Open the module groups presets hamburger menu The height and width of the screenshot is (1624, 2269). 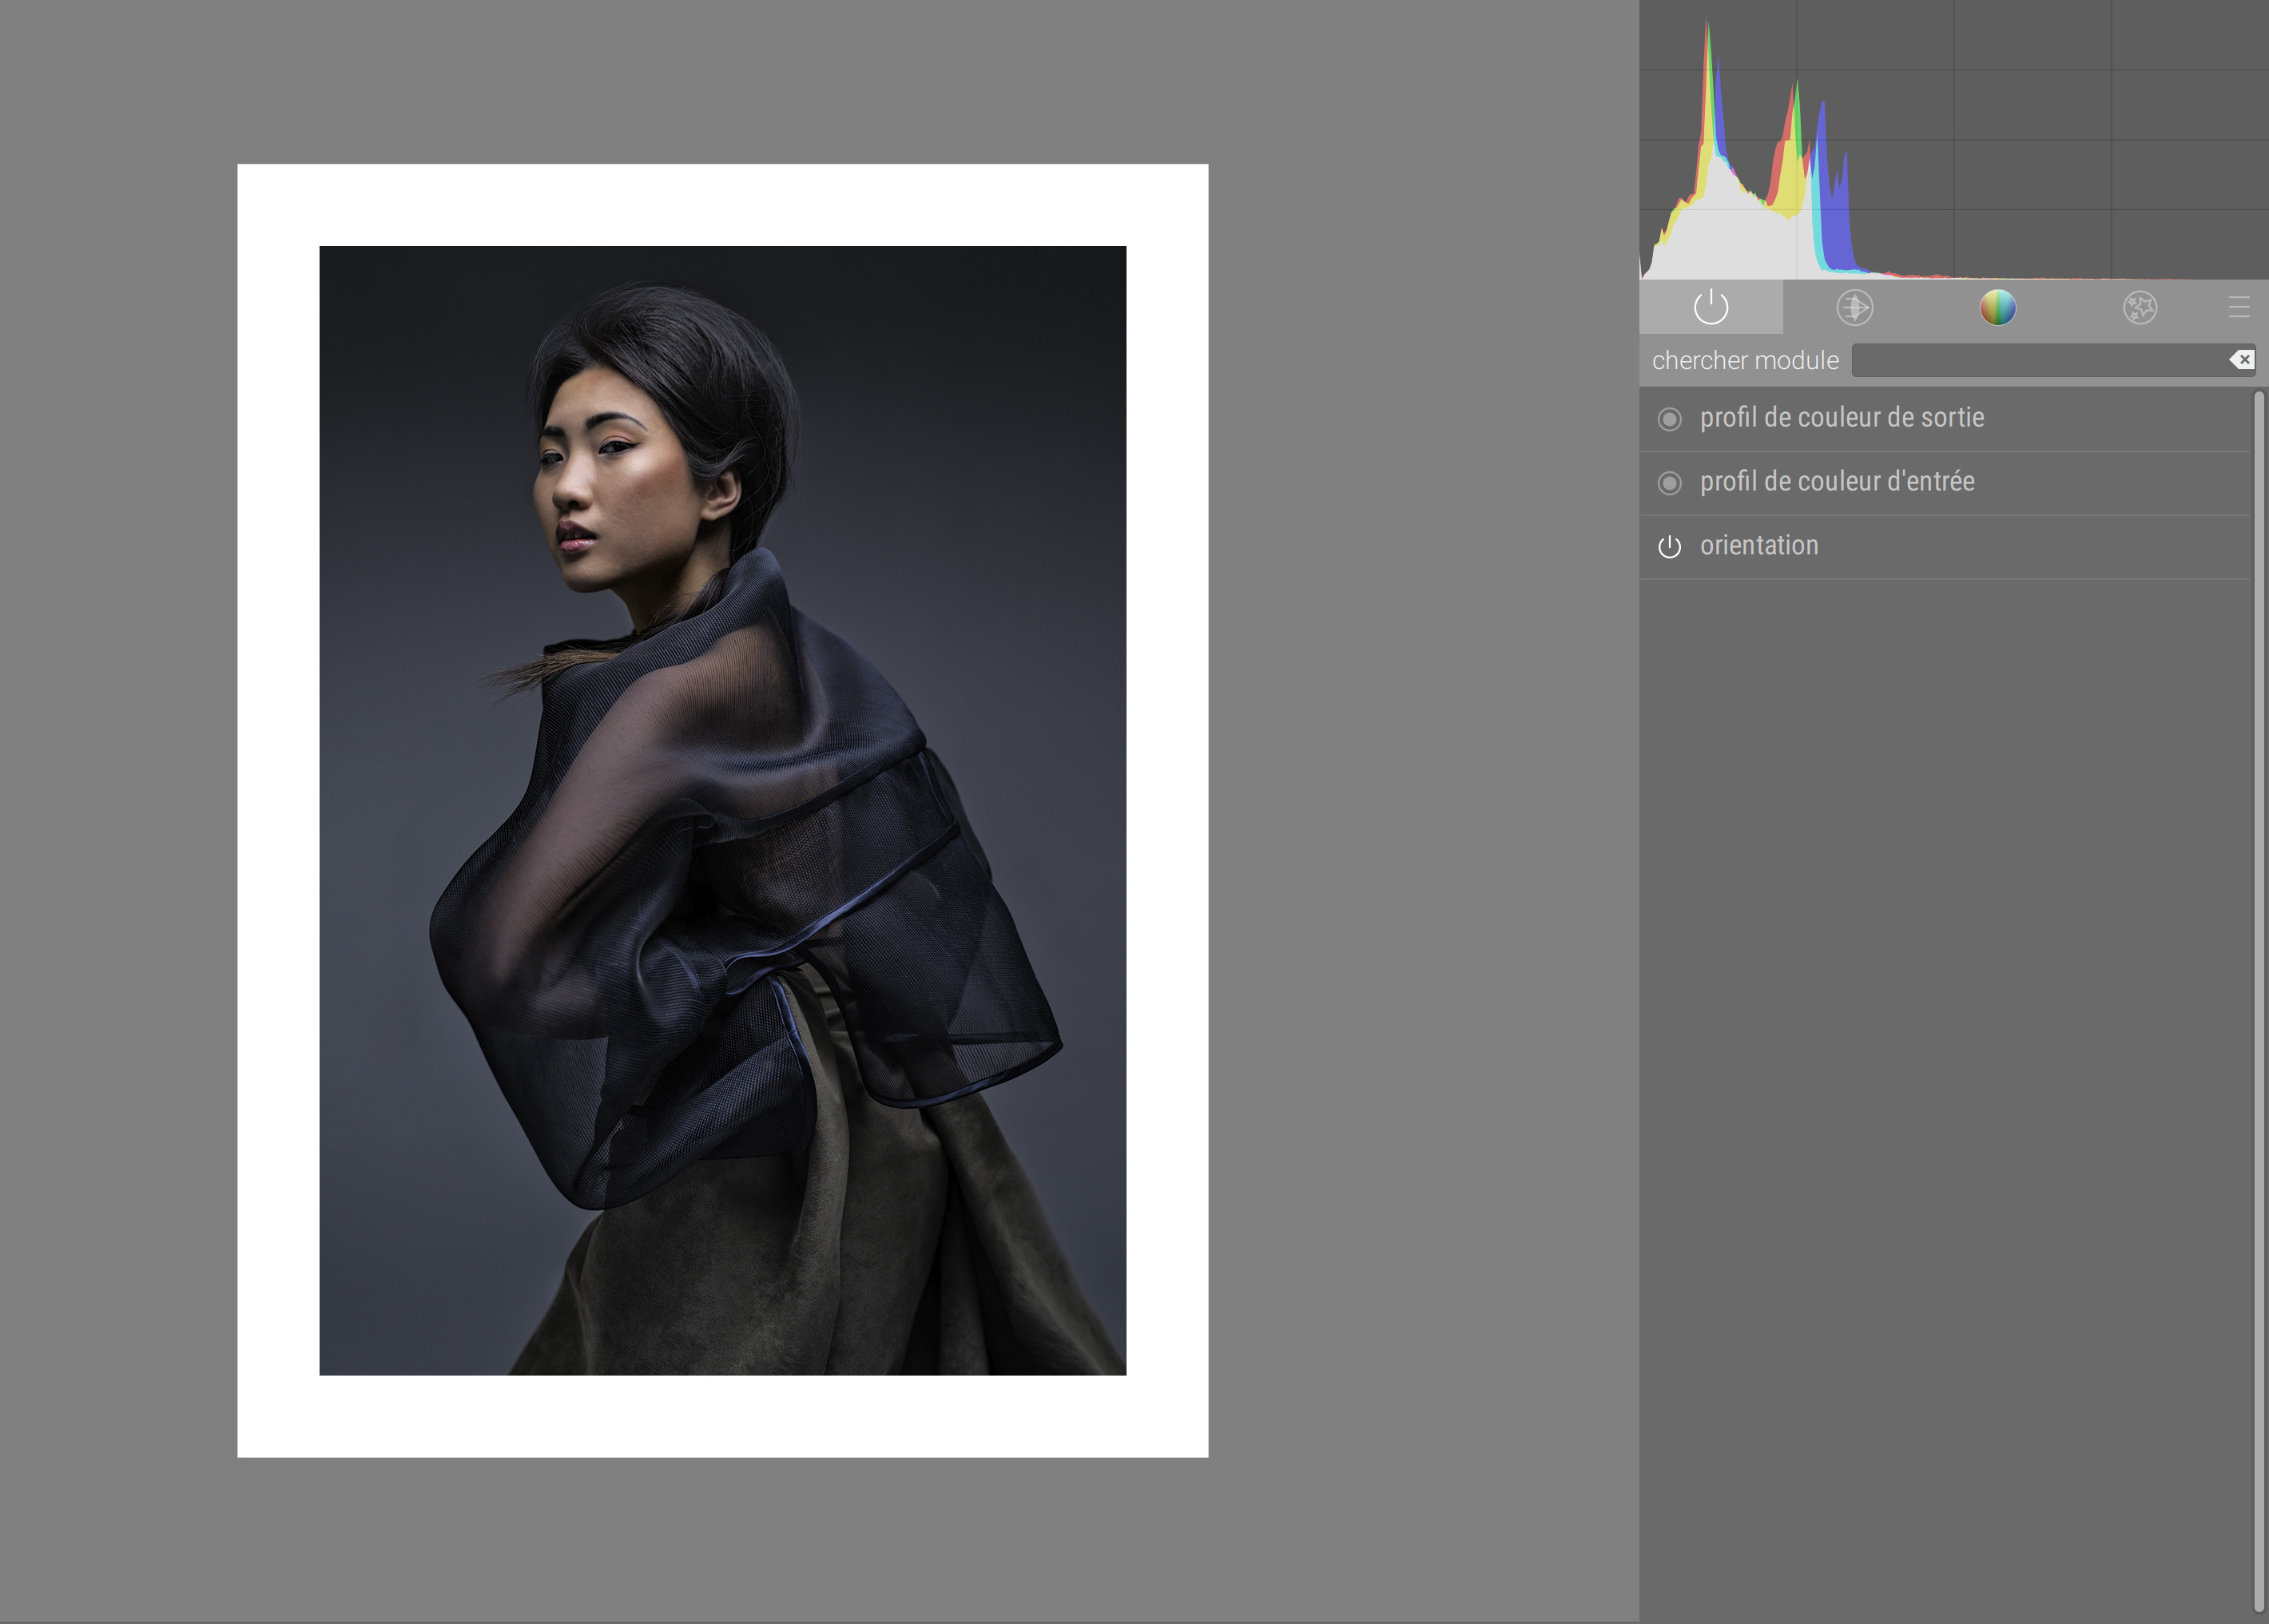point(2239,307)
